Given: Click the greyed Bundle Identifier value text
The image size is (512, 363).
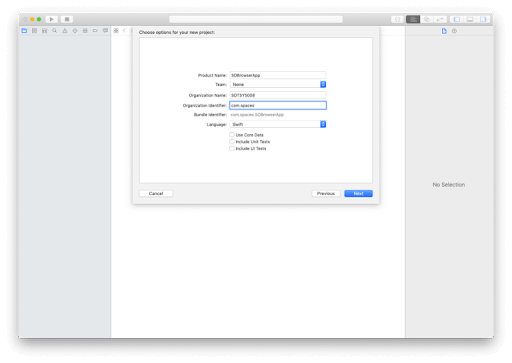Looking at the screenshot, I should (x=257, y=115).
